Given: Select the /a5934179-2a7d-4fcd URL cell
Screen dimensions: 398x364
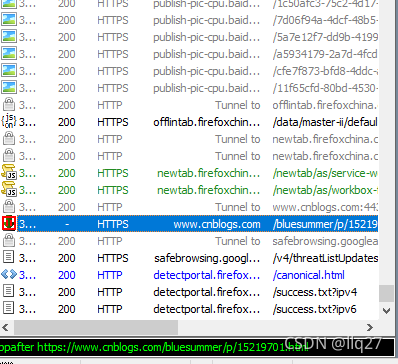Looking at the screenshot, I should (x=325, y=54).
